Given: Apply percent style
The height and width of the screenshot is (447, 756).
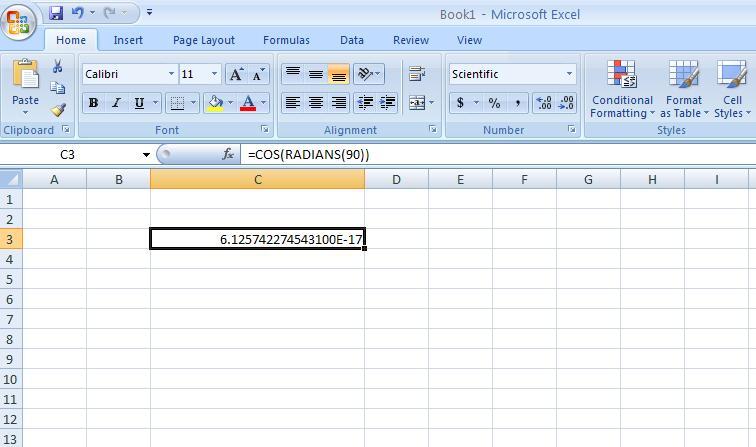Looking at the screenshot, I should click(494, 103).
